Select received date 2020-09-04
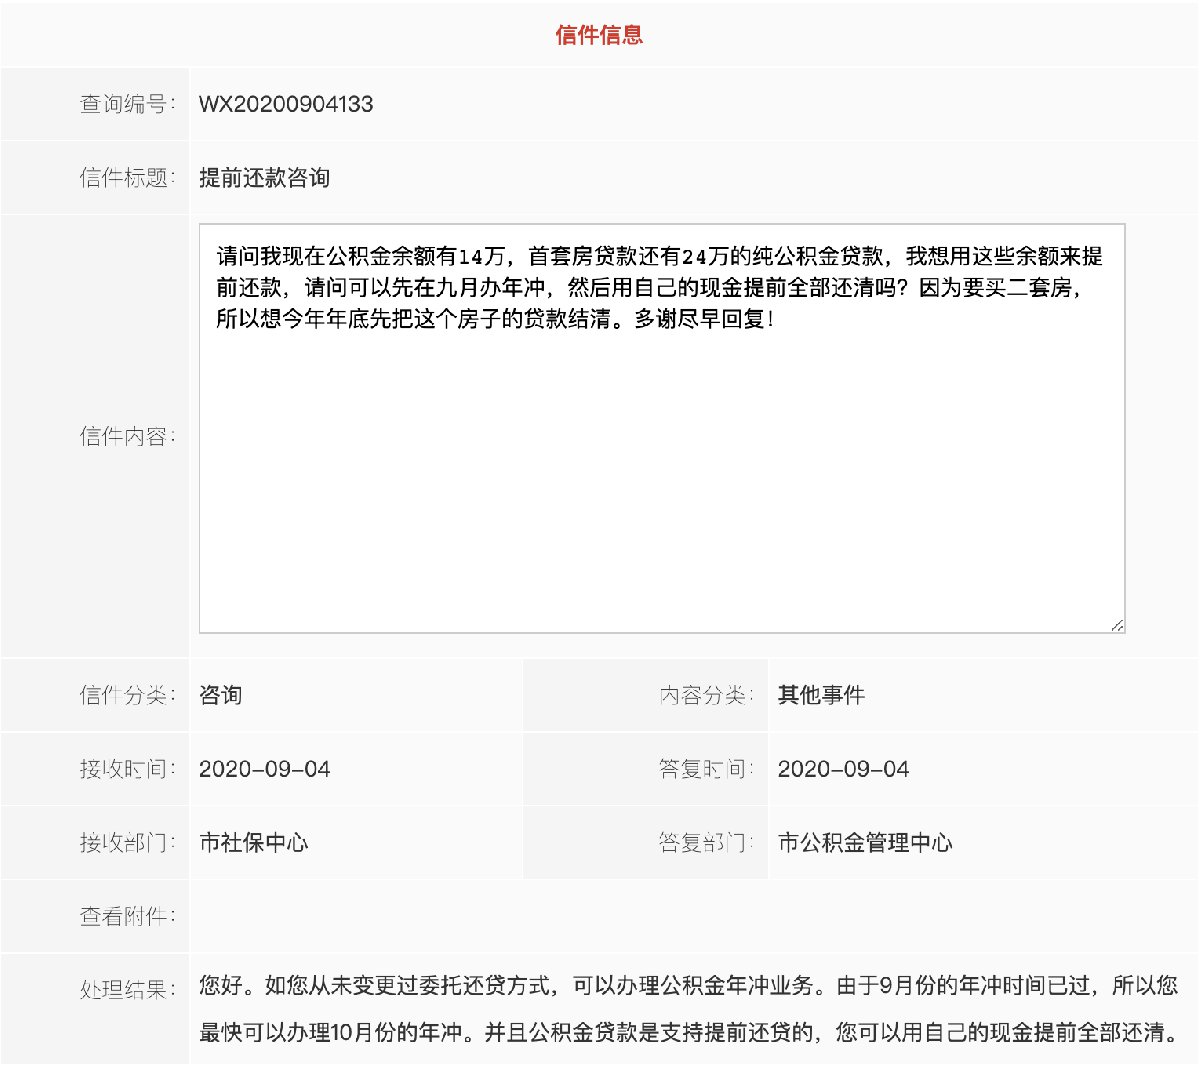This screenshot has height=1068, width=1200. pyautogui.click(x=264, y=769)
